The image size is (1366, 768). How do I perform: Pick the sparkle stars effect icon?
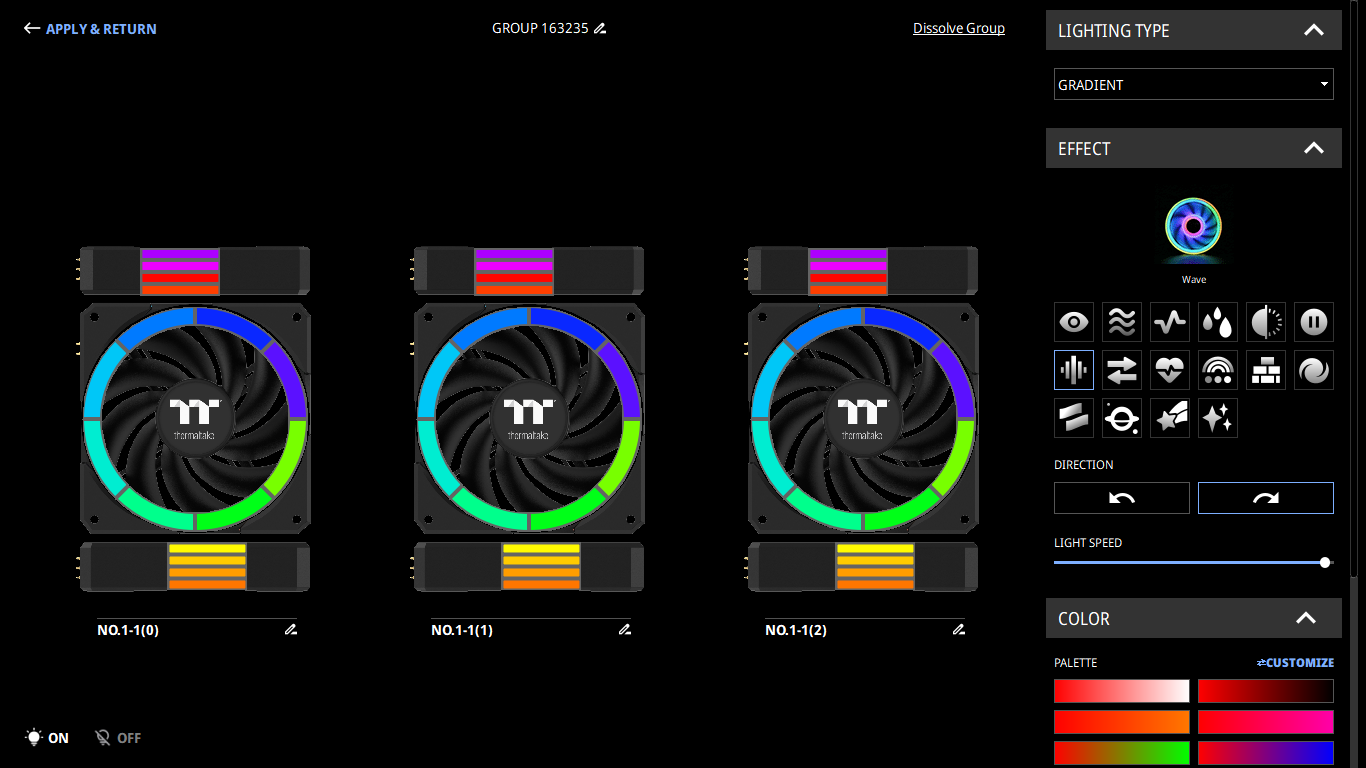tap(1218, 418)
